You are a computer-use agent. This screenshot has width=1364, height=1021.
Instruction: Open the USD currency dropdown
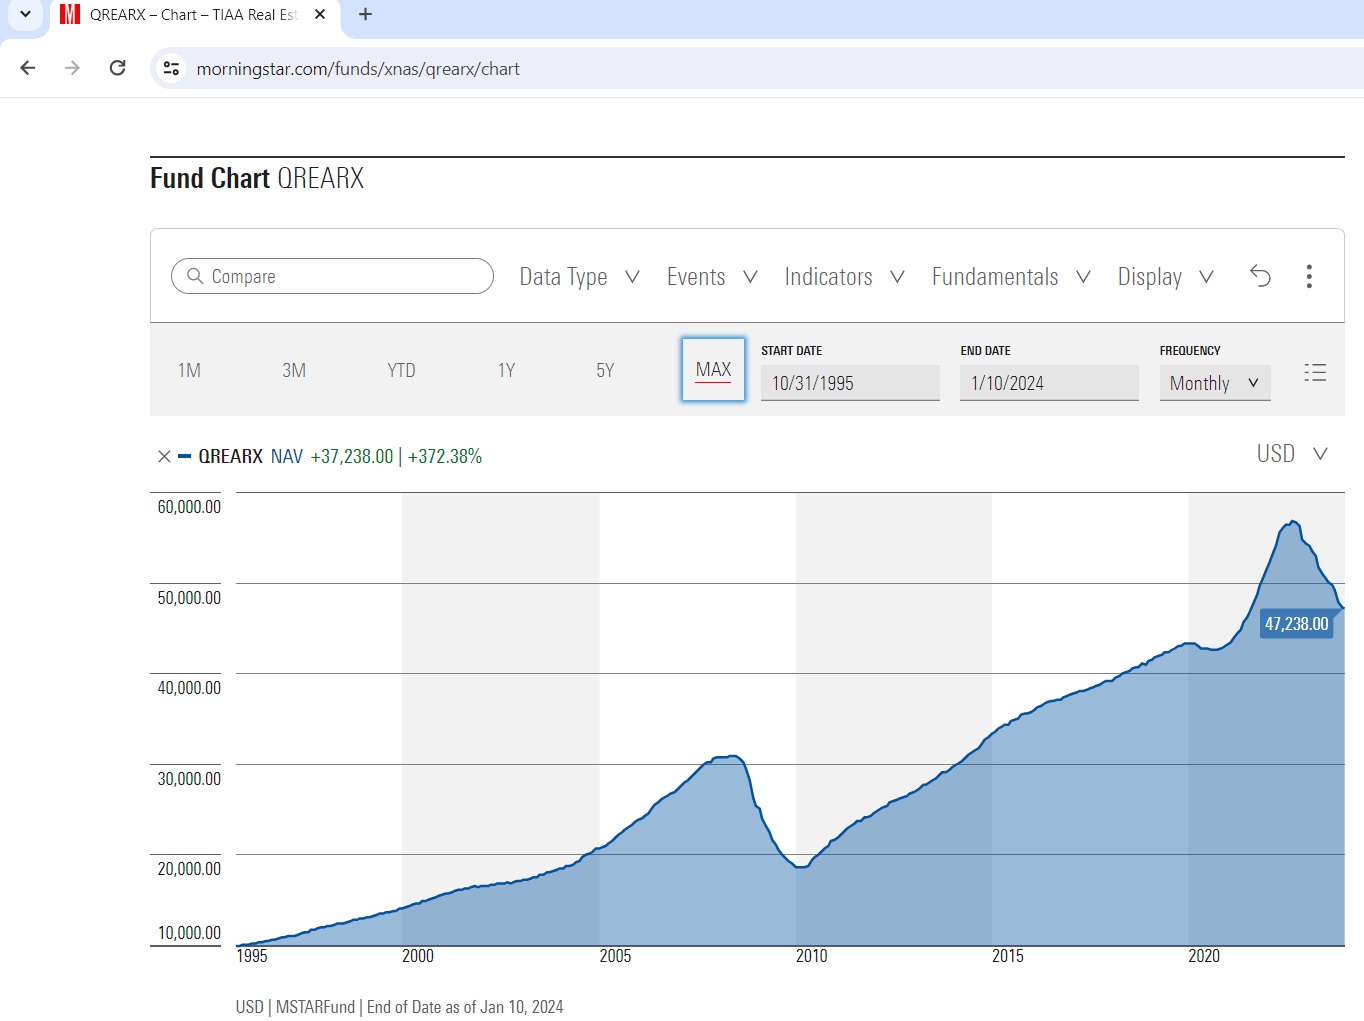click(1292, 454)
